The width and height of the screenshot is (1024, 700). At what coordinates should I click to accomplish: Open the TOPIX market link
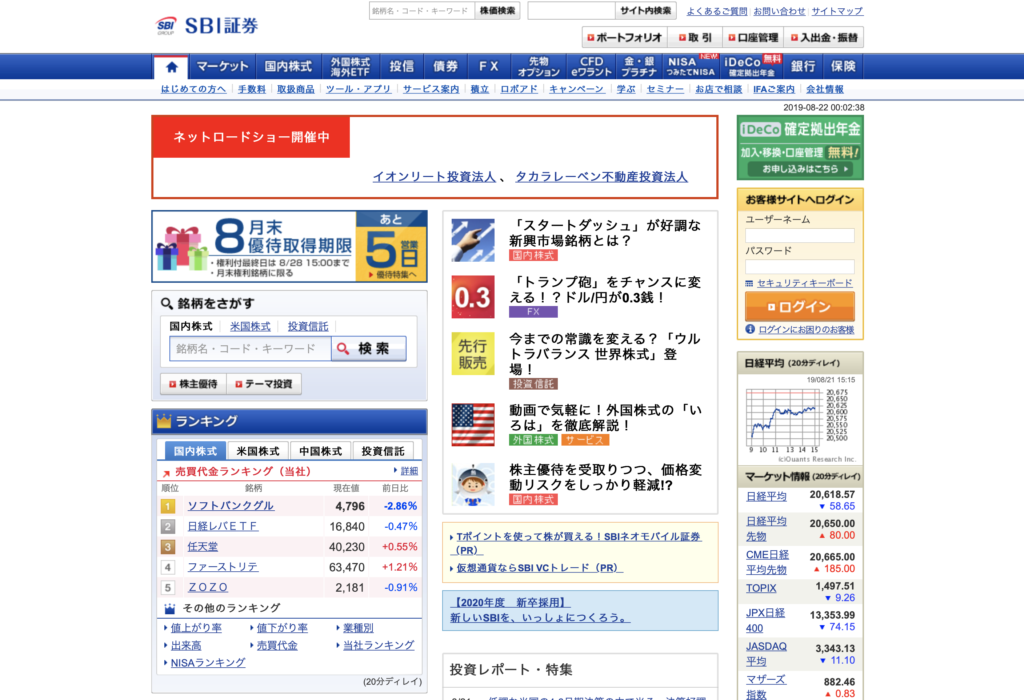(x=761, y=588)
